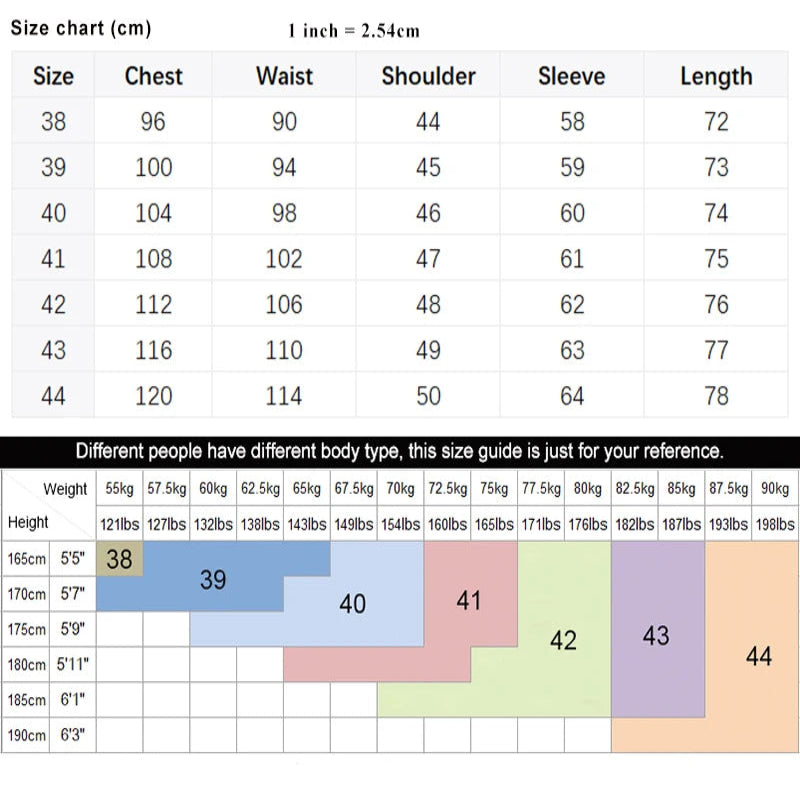Select the "1 inch = 2.54cm" note
The width and height of the screenshot is (800, 800).
point(354,31)
